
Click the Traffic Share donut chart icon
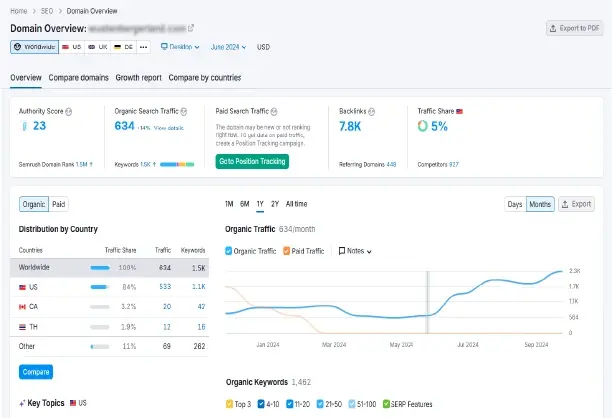(423, 126)
